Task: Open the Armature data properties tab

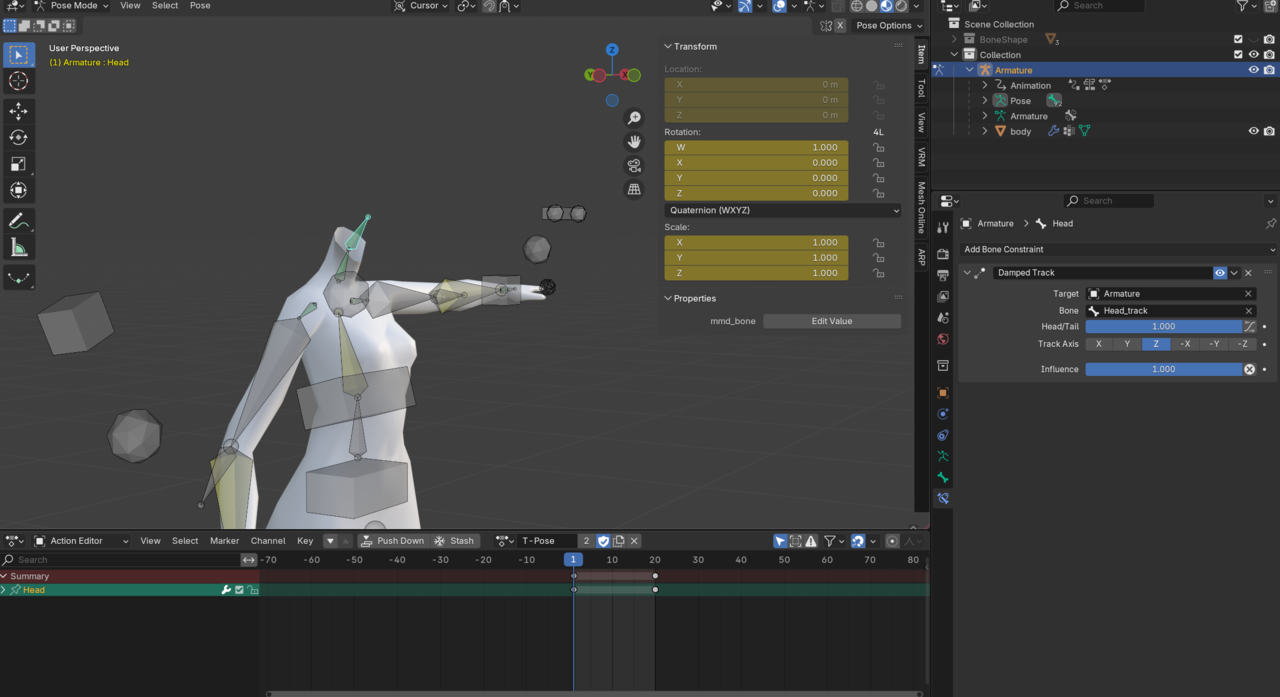Action: point(943,456)
